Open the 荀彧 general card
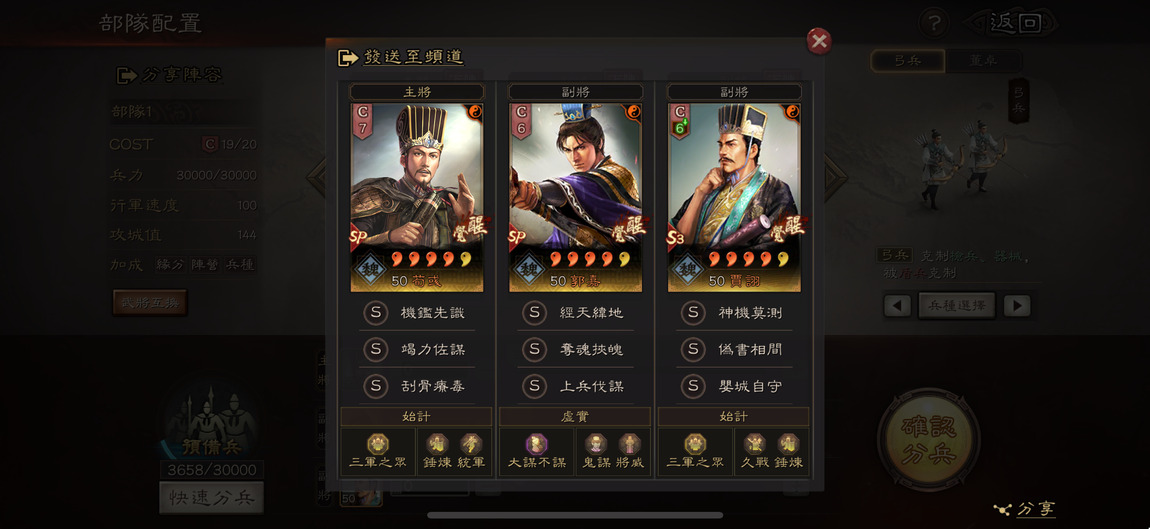 tap(417, 197)
